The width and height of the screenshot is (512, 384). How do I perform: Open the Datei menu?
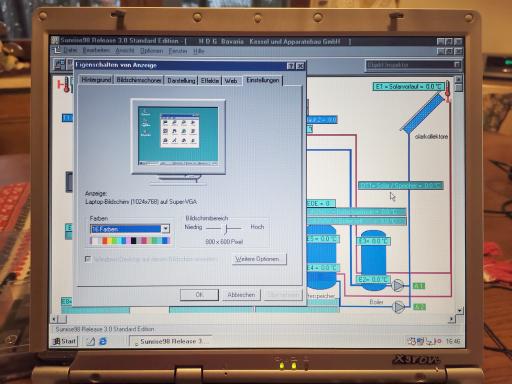pos(70,51)
